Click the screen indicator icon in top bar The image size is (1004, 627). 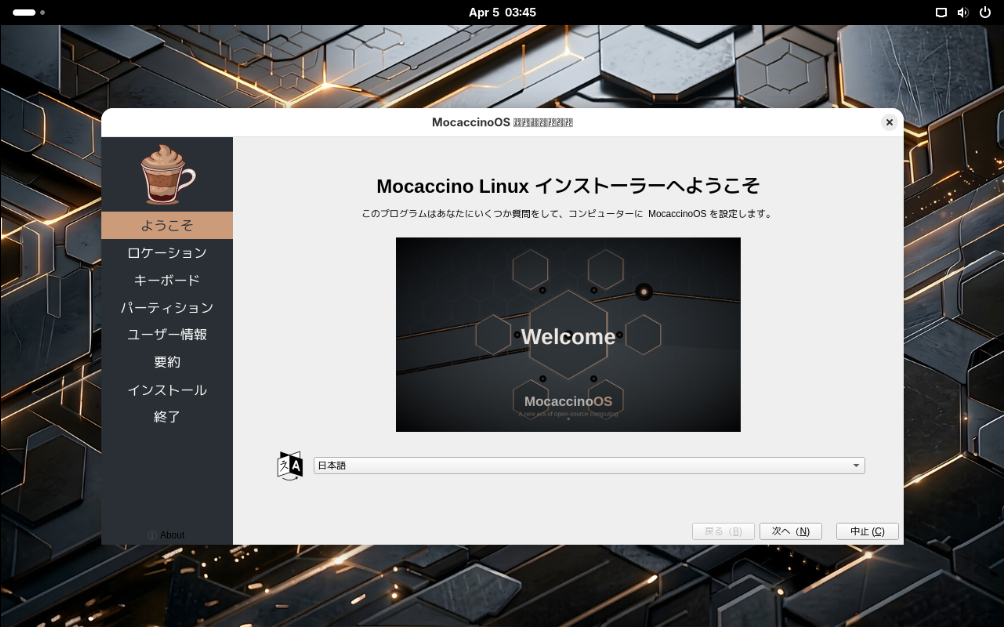pyautogui.click(x=940, y=12)
